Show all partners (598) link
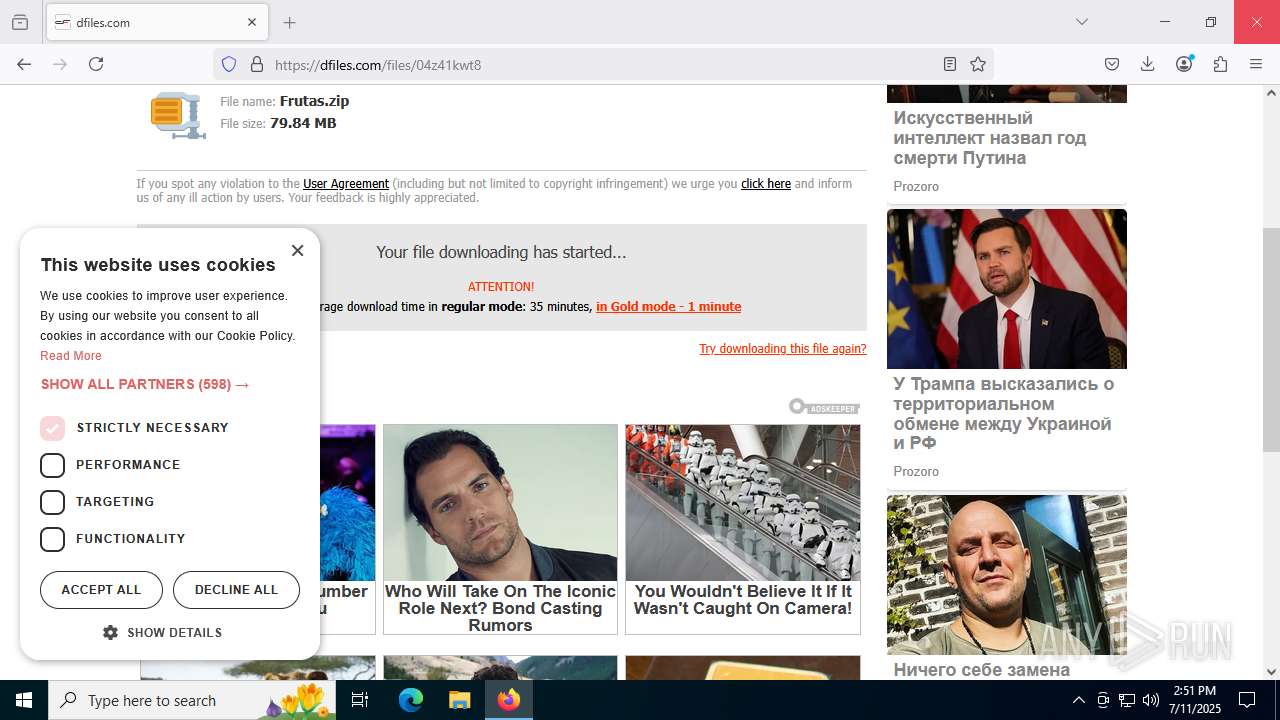The image size is (1280, 720). [145, 384]
